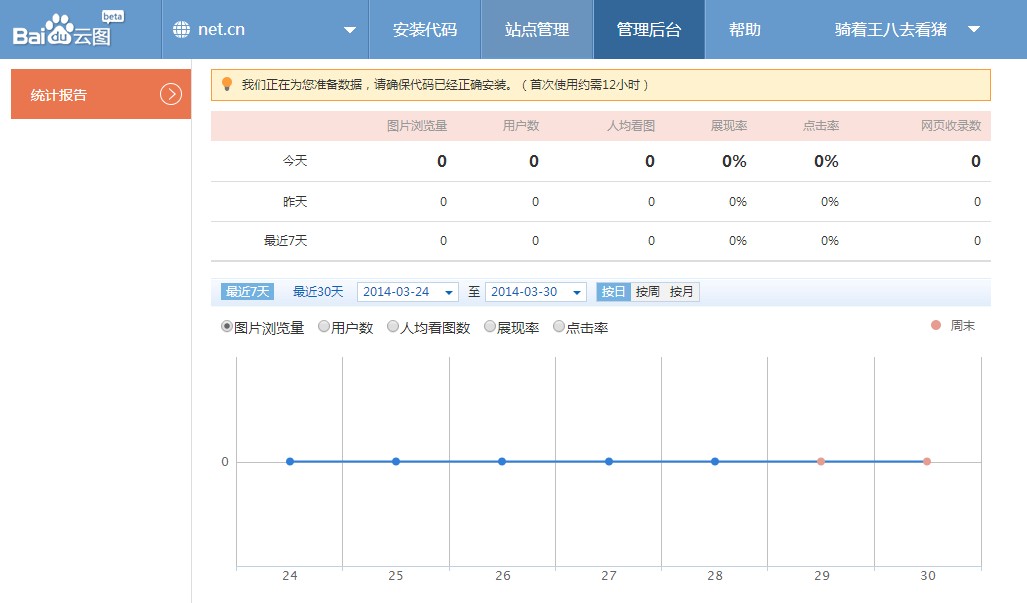Select the 用户数 radio button
Viewport: 1027px width, 603px height.
point(324,327)
